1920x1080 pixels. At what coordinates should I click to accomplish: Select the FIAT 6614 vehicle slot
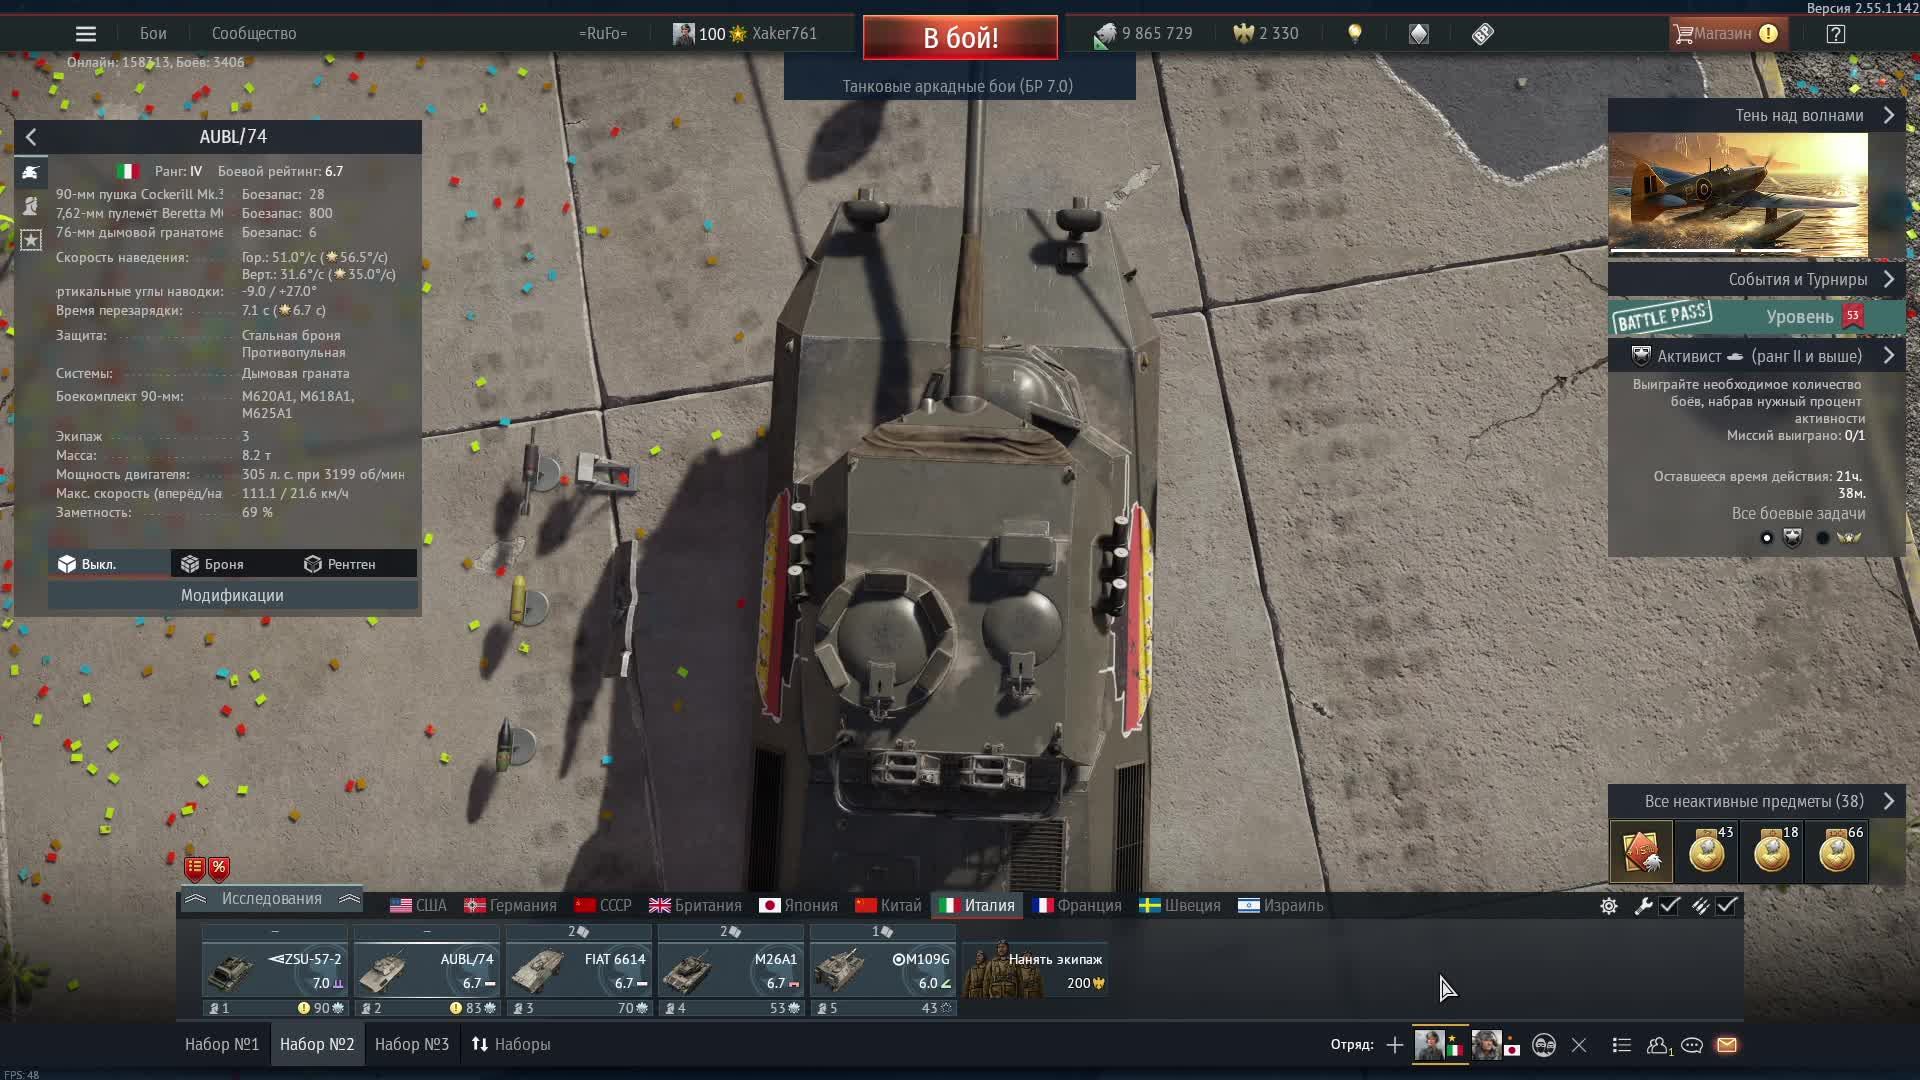coord(579,971)
